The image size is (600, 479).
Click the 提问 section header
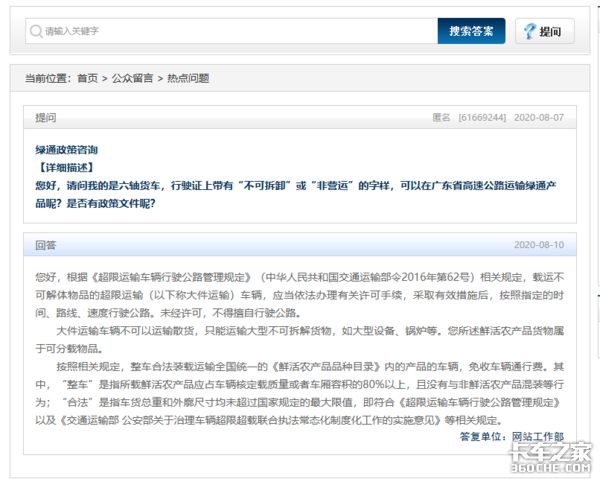[300, 117]
